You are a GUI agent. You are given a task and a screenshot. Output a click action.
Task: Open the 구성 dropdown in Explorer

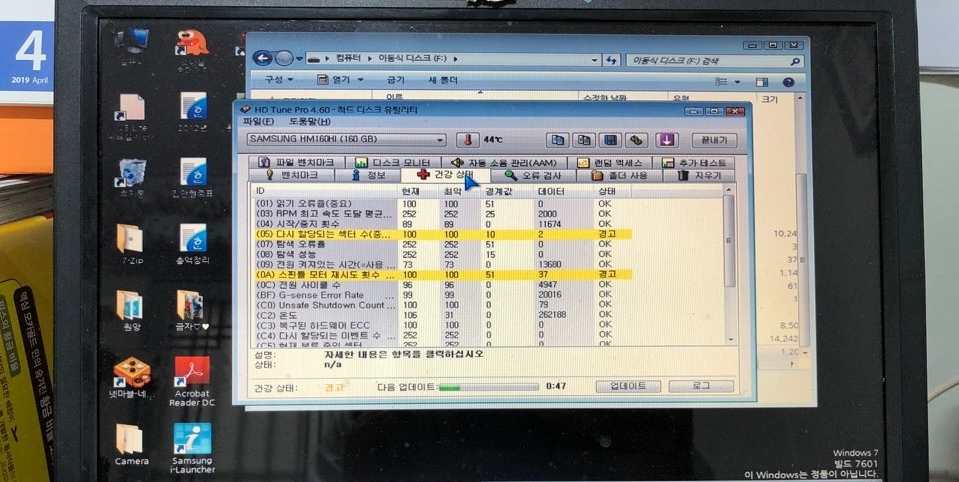278,80
